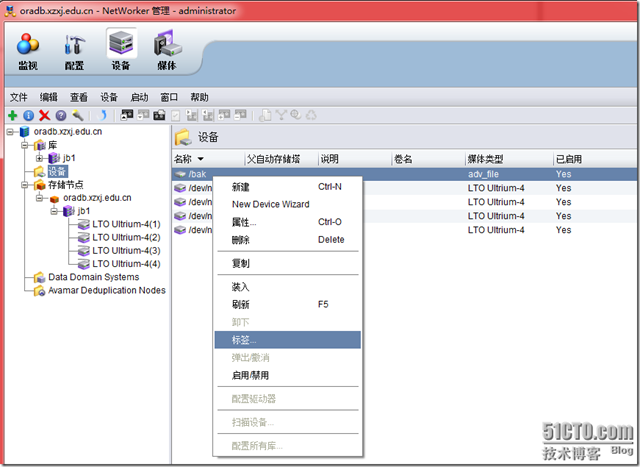
Task: Click the 媒体类型 column header
Action: point(509,159)
